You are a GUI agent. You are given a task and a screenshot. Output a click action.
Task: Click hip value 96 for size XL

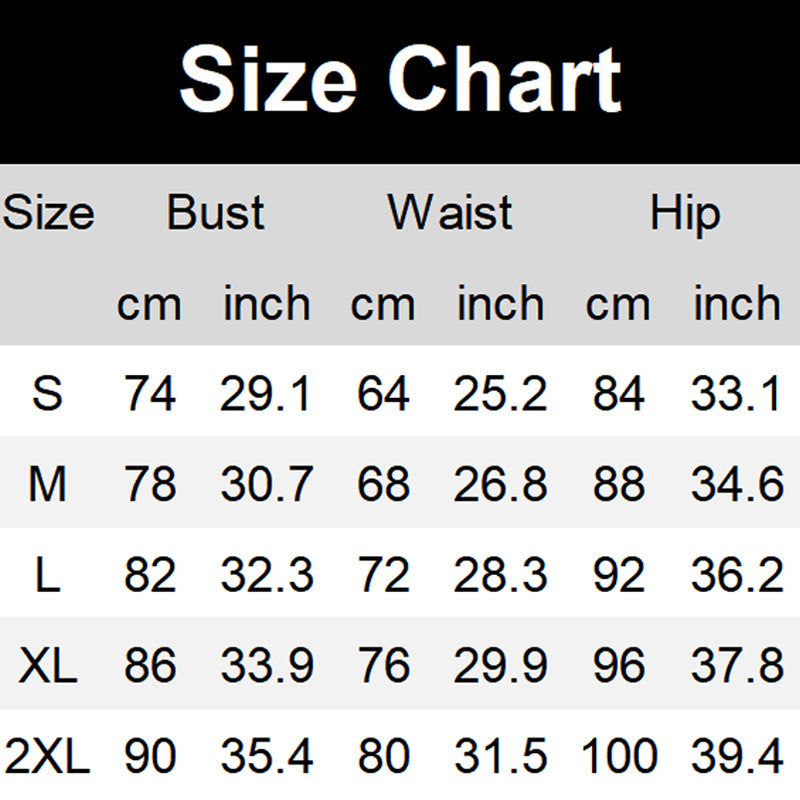tap(618, 666)
